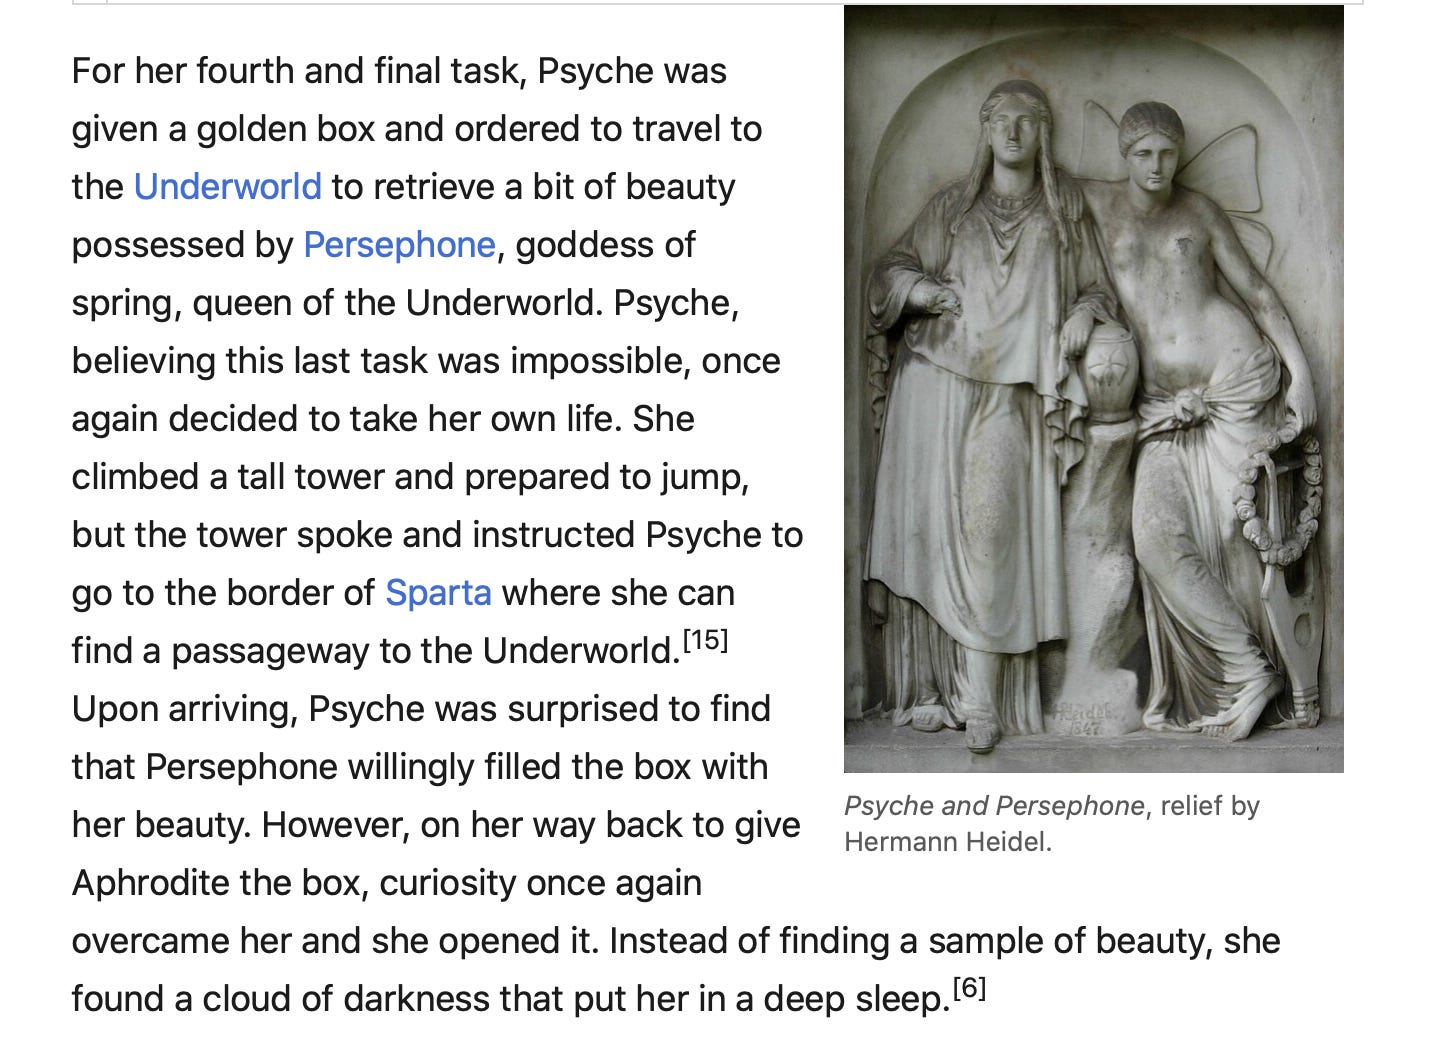This screenshot has width=1456, height=1054.
Task: Click the words 'For her fourth and final task'
Action: tap(295, 71)
